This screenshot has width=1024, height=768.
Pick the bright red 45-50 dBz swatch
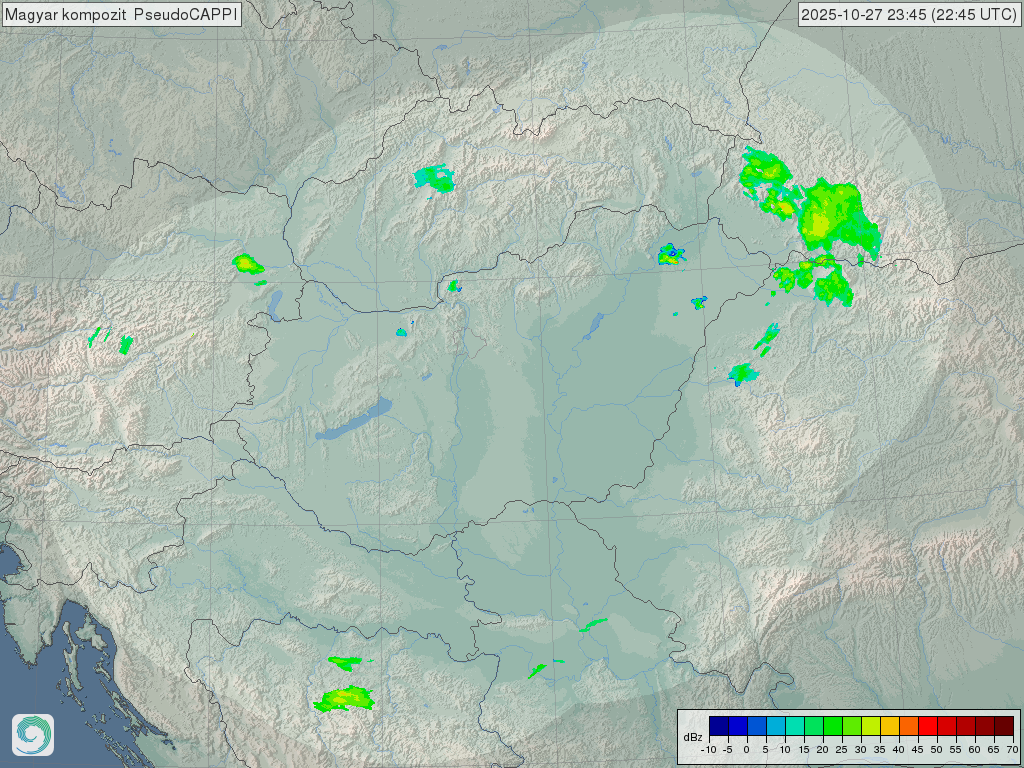(928, 725)
